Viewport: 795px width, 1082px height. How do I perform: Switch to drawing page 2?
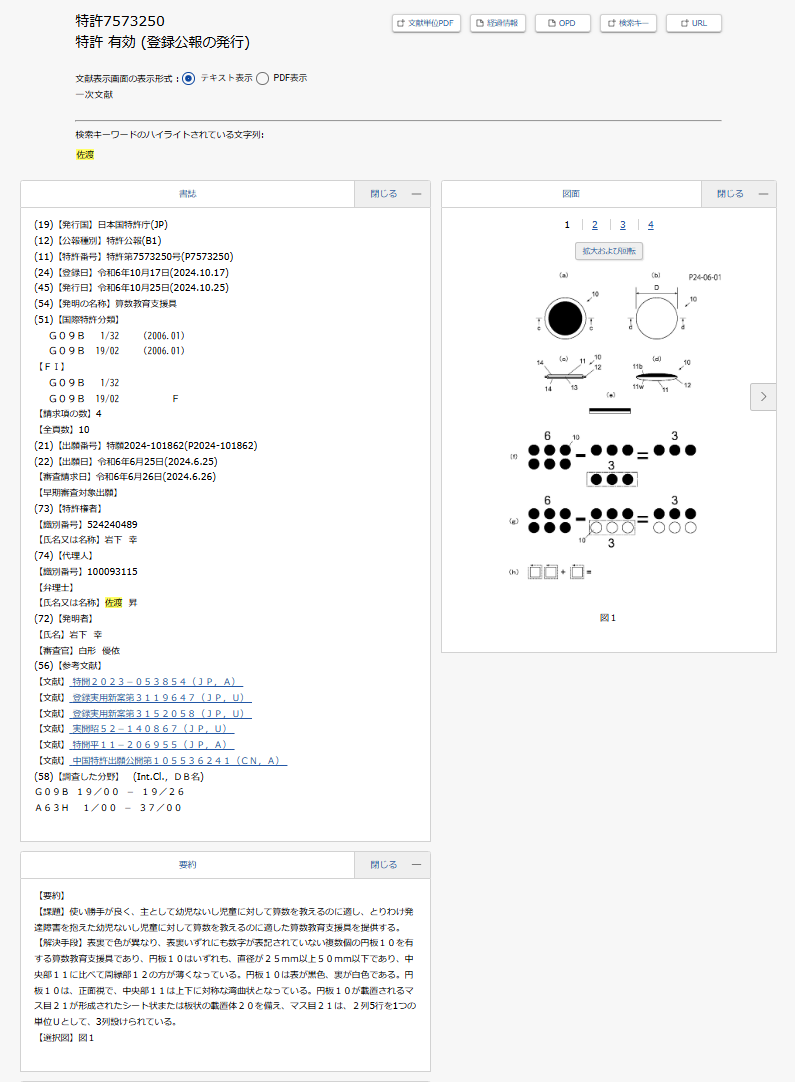(x=595, y=225)
